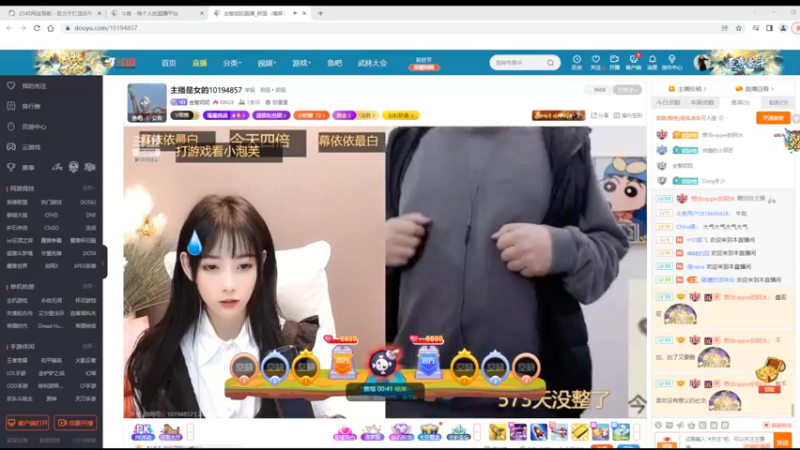Click the diamond fan badge activity icon
Viewport: 800px width, 450px height.
coord(401,432)
